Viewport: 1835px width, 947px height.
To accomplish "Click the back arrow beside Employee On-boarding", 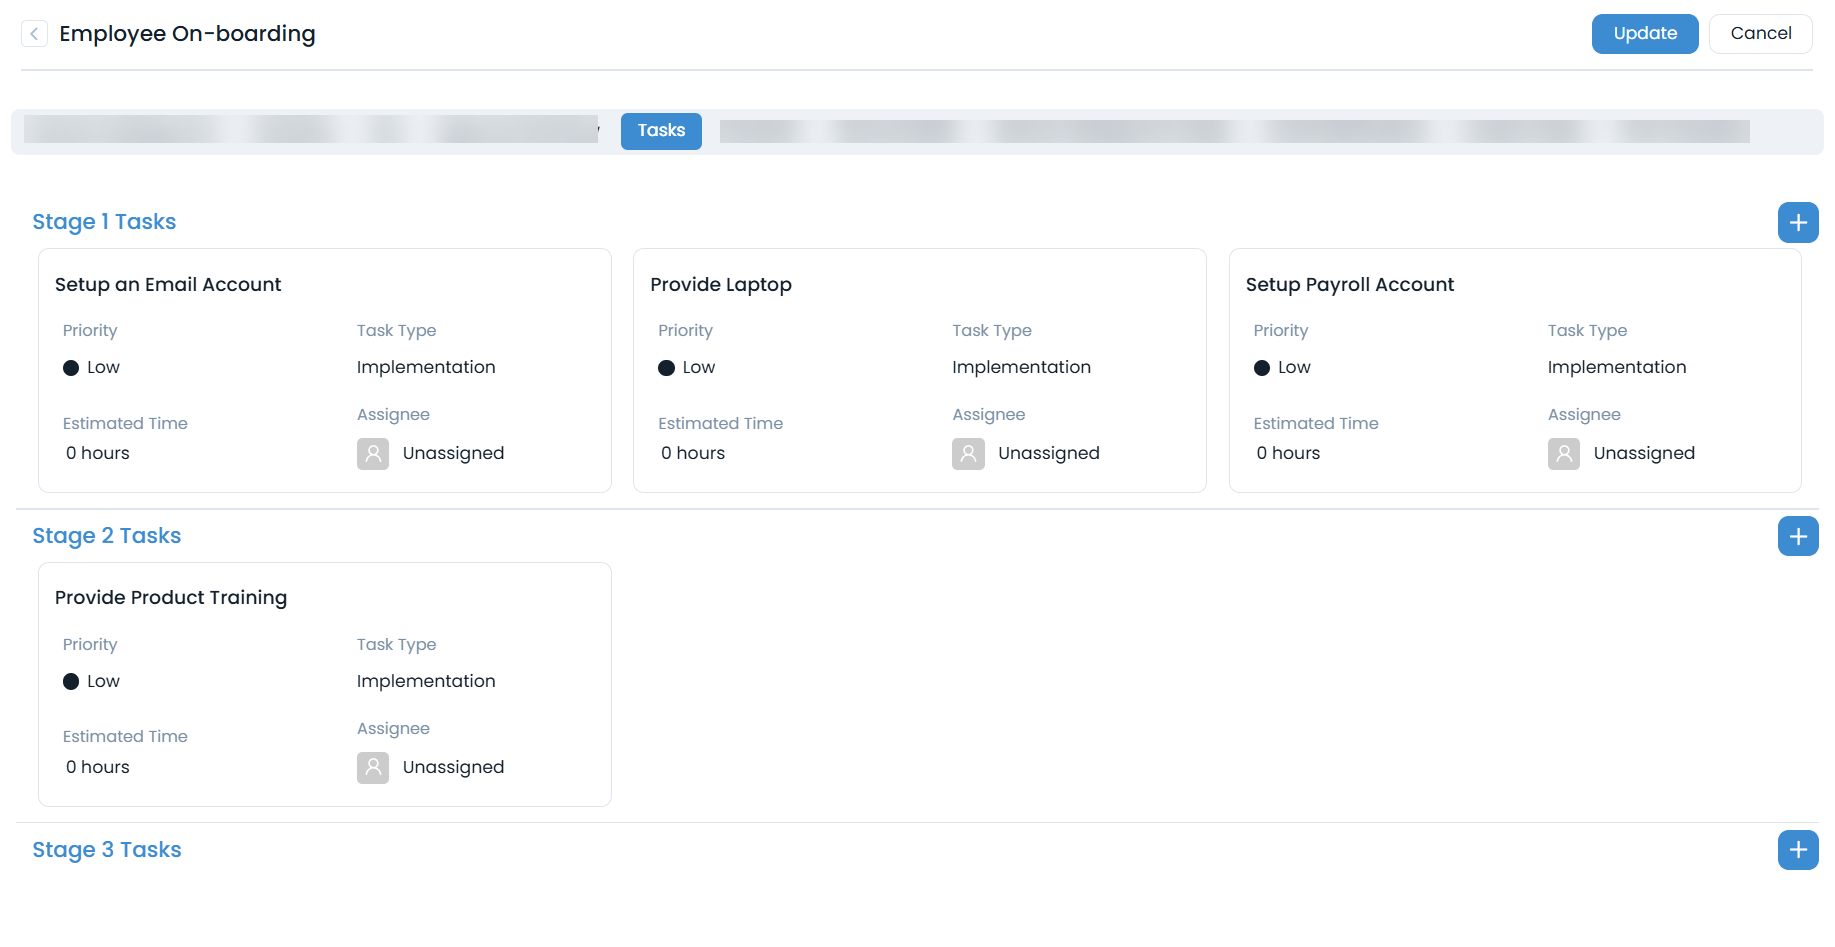I will pyautogui.click(x=34, y=34).
